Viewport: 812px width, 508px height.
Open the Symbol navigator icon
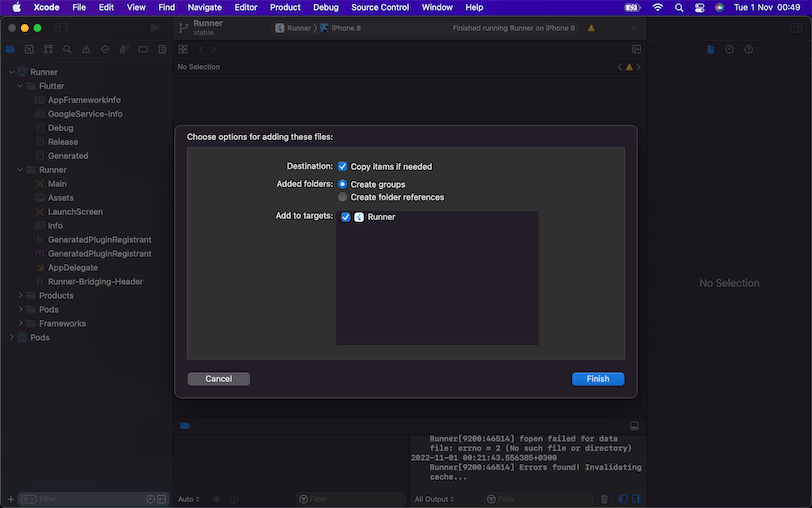pyautogui.click(x=48, y=49)
